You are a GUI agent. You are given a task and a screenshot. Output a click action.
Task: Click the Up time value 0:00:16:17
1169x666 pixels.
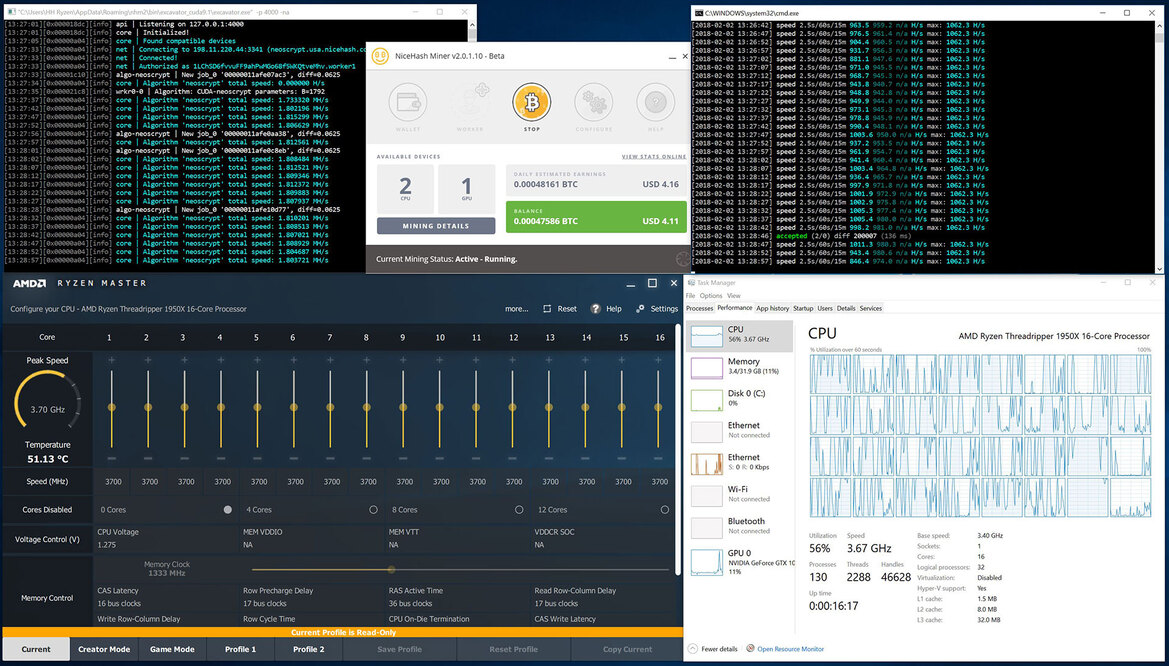click(834, 606)
